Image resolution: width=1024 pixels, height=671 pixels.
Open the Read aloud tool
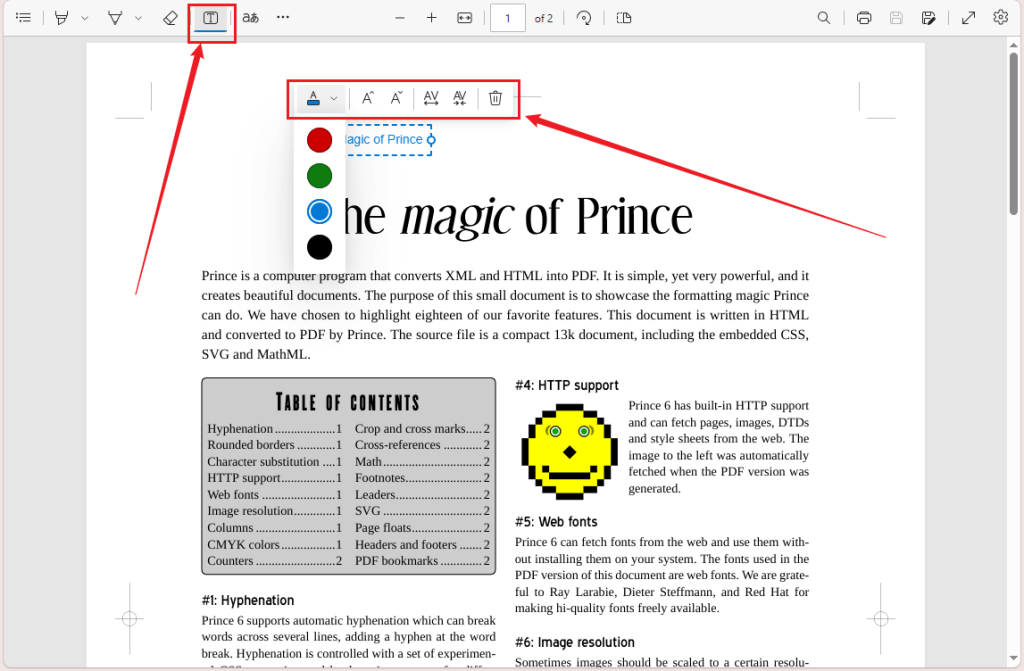tap(250, 18)
